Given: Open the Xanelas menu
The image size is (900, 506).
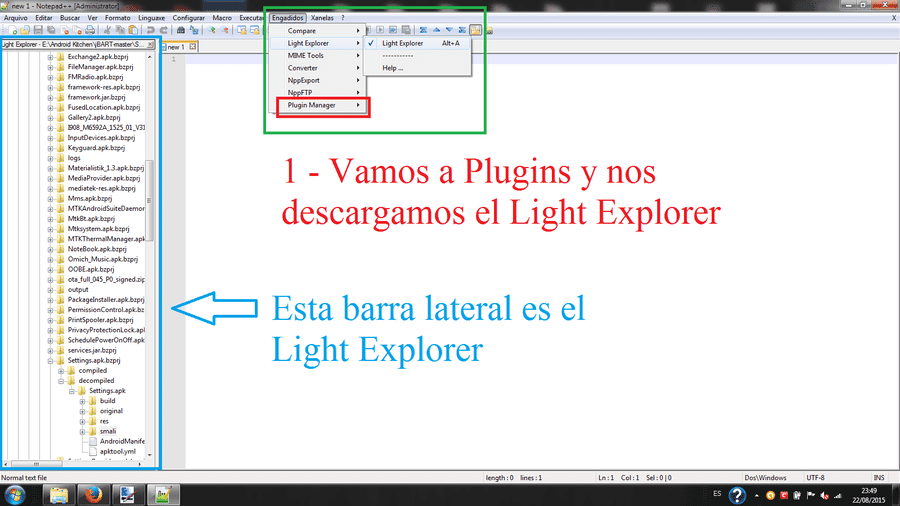Looking at the screenshot, I should point(322,18).
